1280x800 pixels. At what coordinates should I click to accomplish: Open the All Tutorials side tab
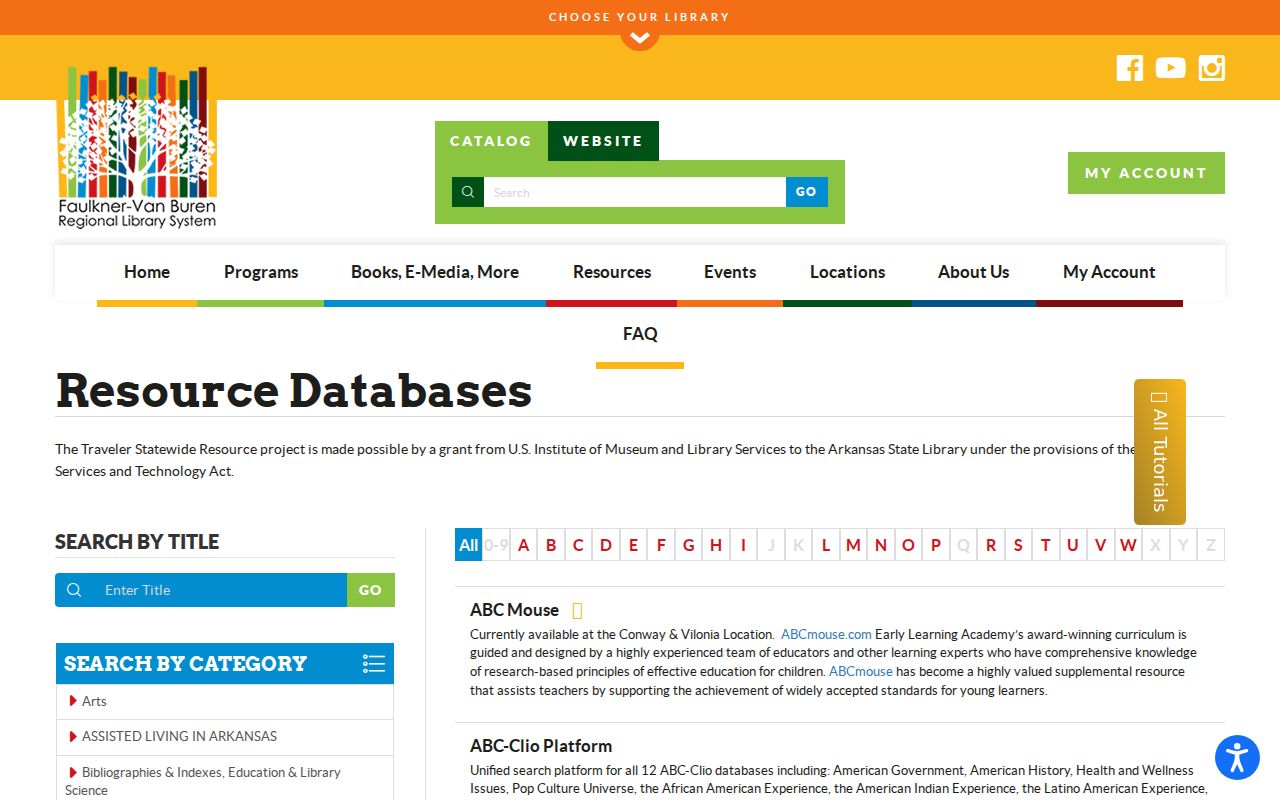pyautogui.click(x=1160, y=452)
